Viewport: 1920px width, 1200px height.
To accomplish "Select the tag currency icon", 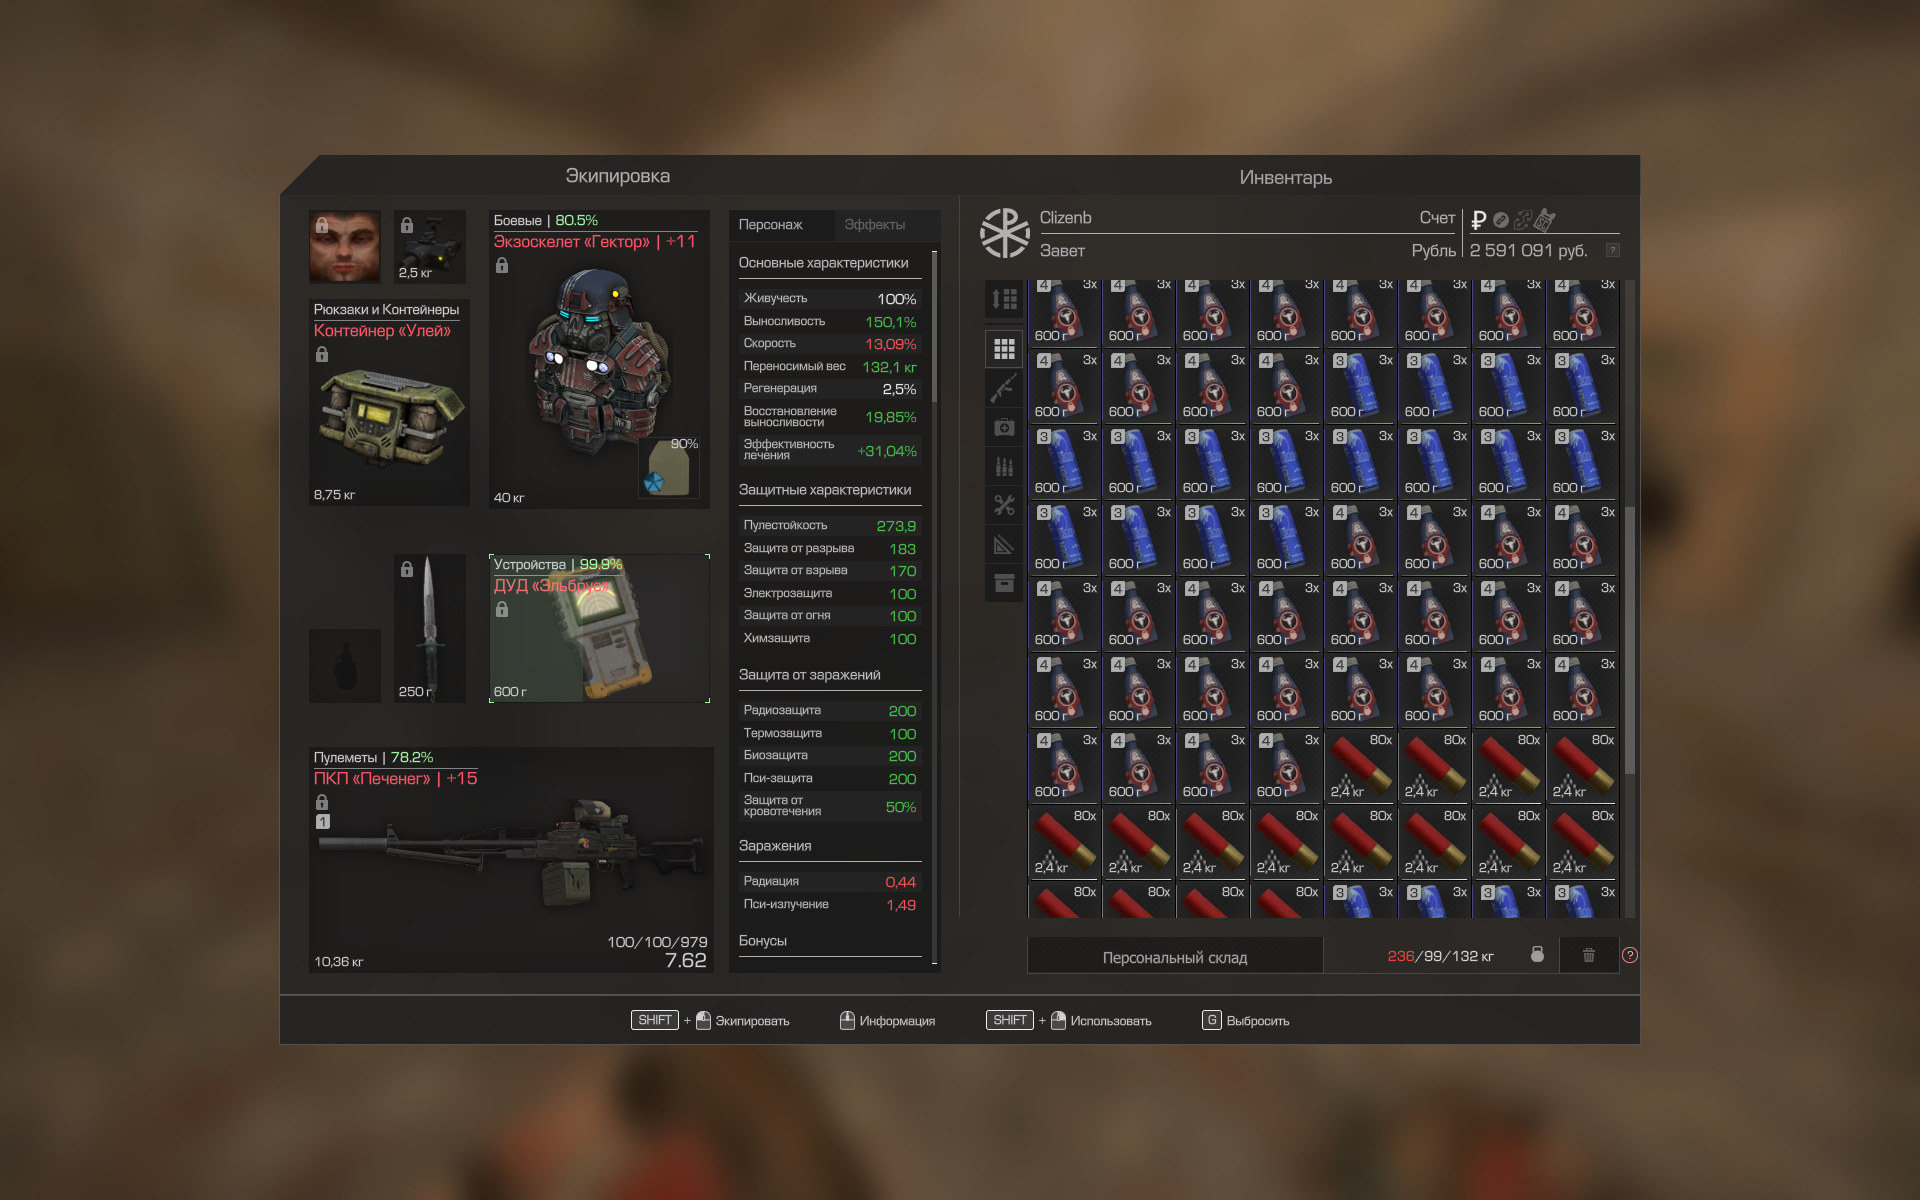I will click(x=1545, y=219).
